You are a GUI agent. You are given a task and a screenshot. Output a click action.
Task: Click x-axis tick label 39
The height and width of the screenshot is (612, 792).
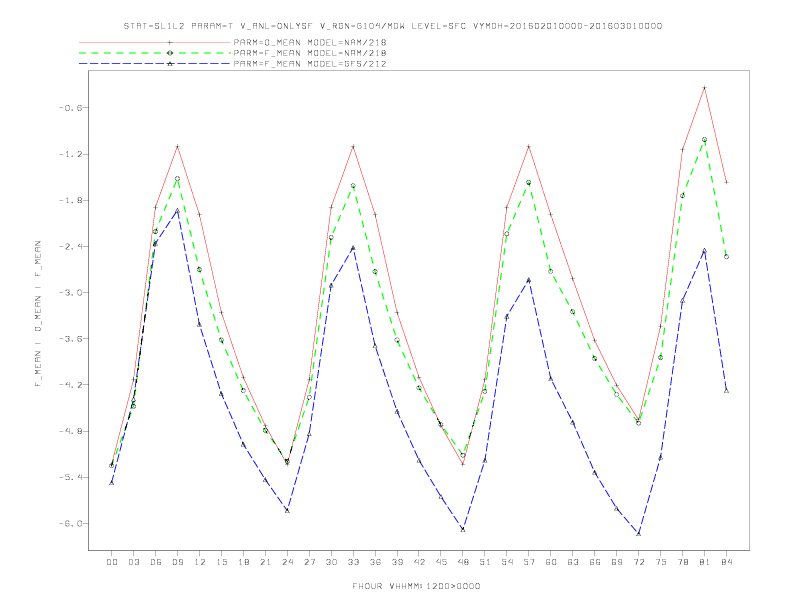click(x=397, y=562)
